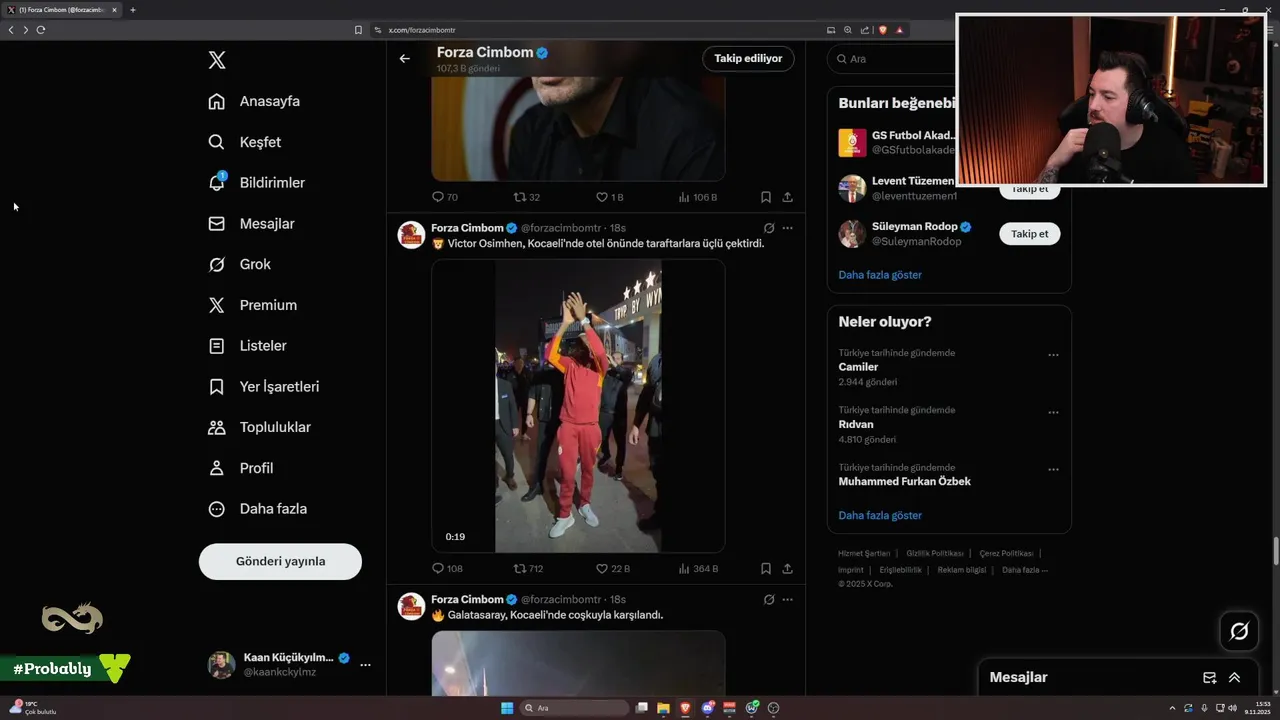Open the Rıdvan trending topic

tap(948, 424)
